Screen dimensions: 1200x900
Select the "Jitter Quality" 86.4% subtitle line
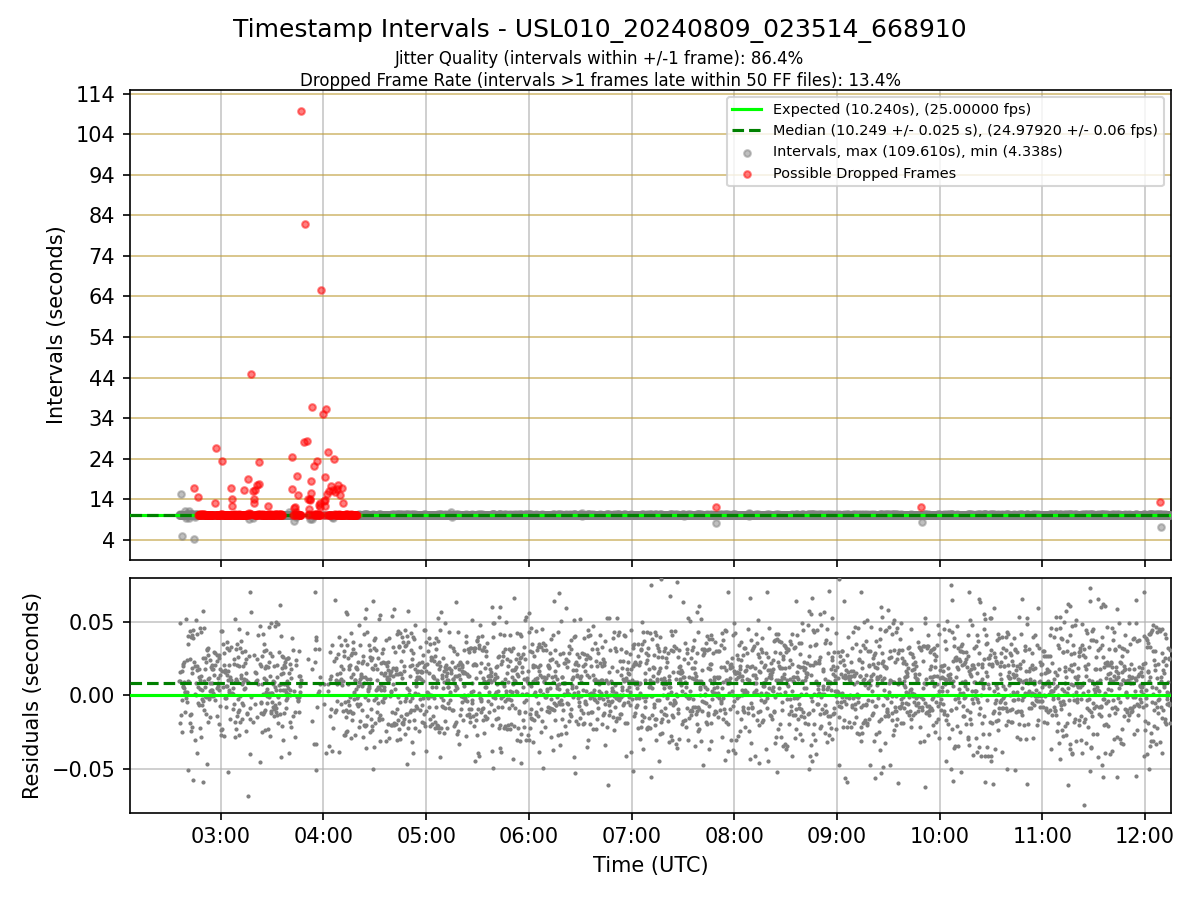(x=599, y=58)
